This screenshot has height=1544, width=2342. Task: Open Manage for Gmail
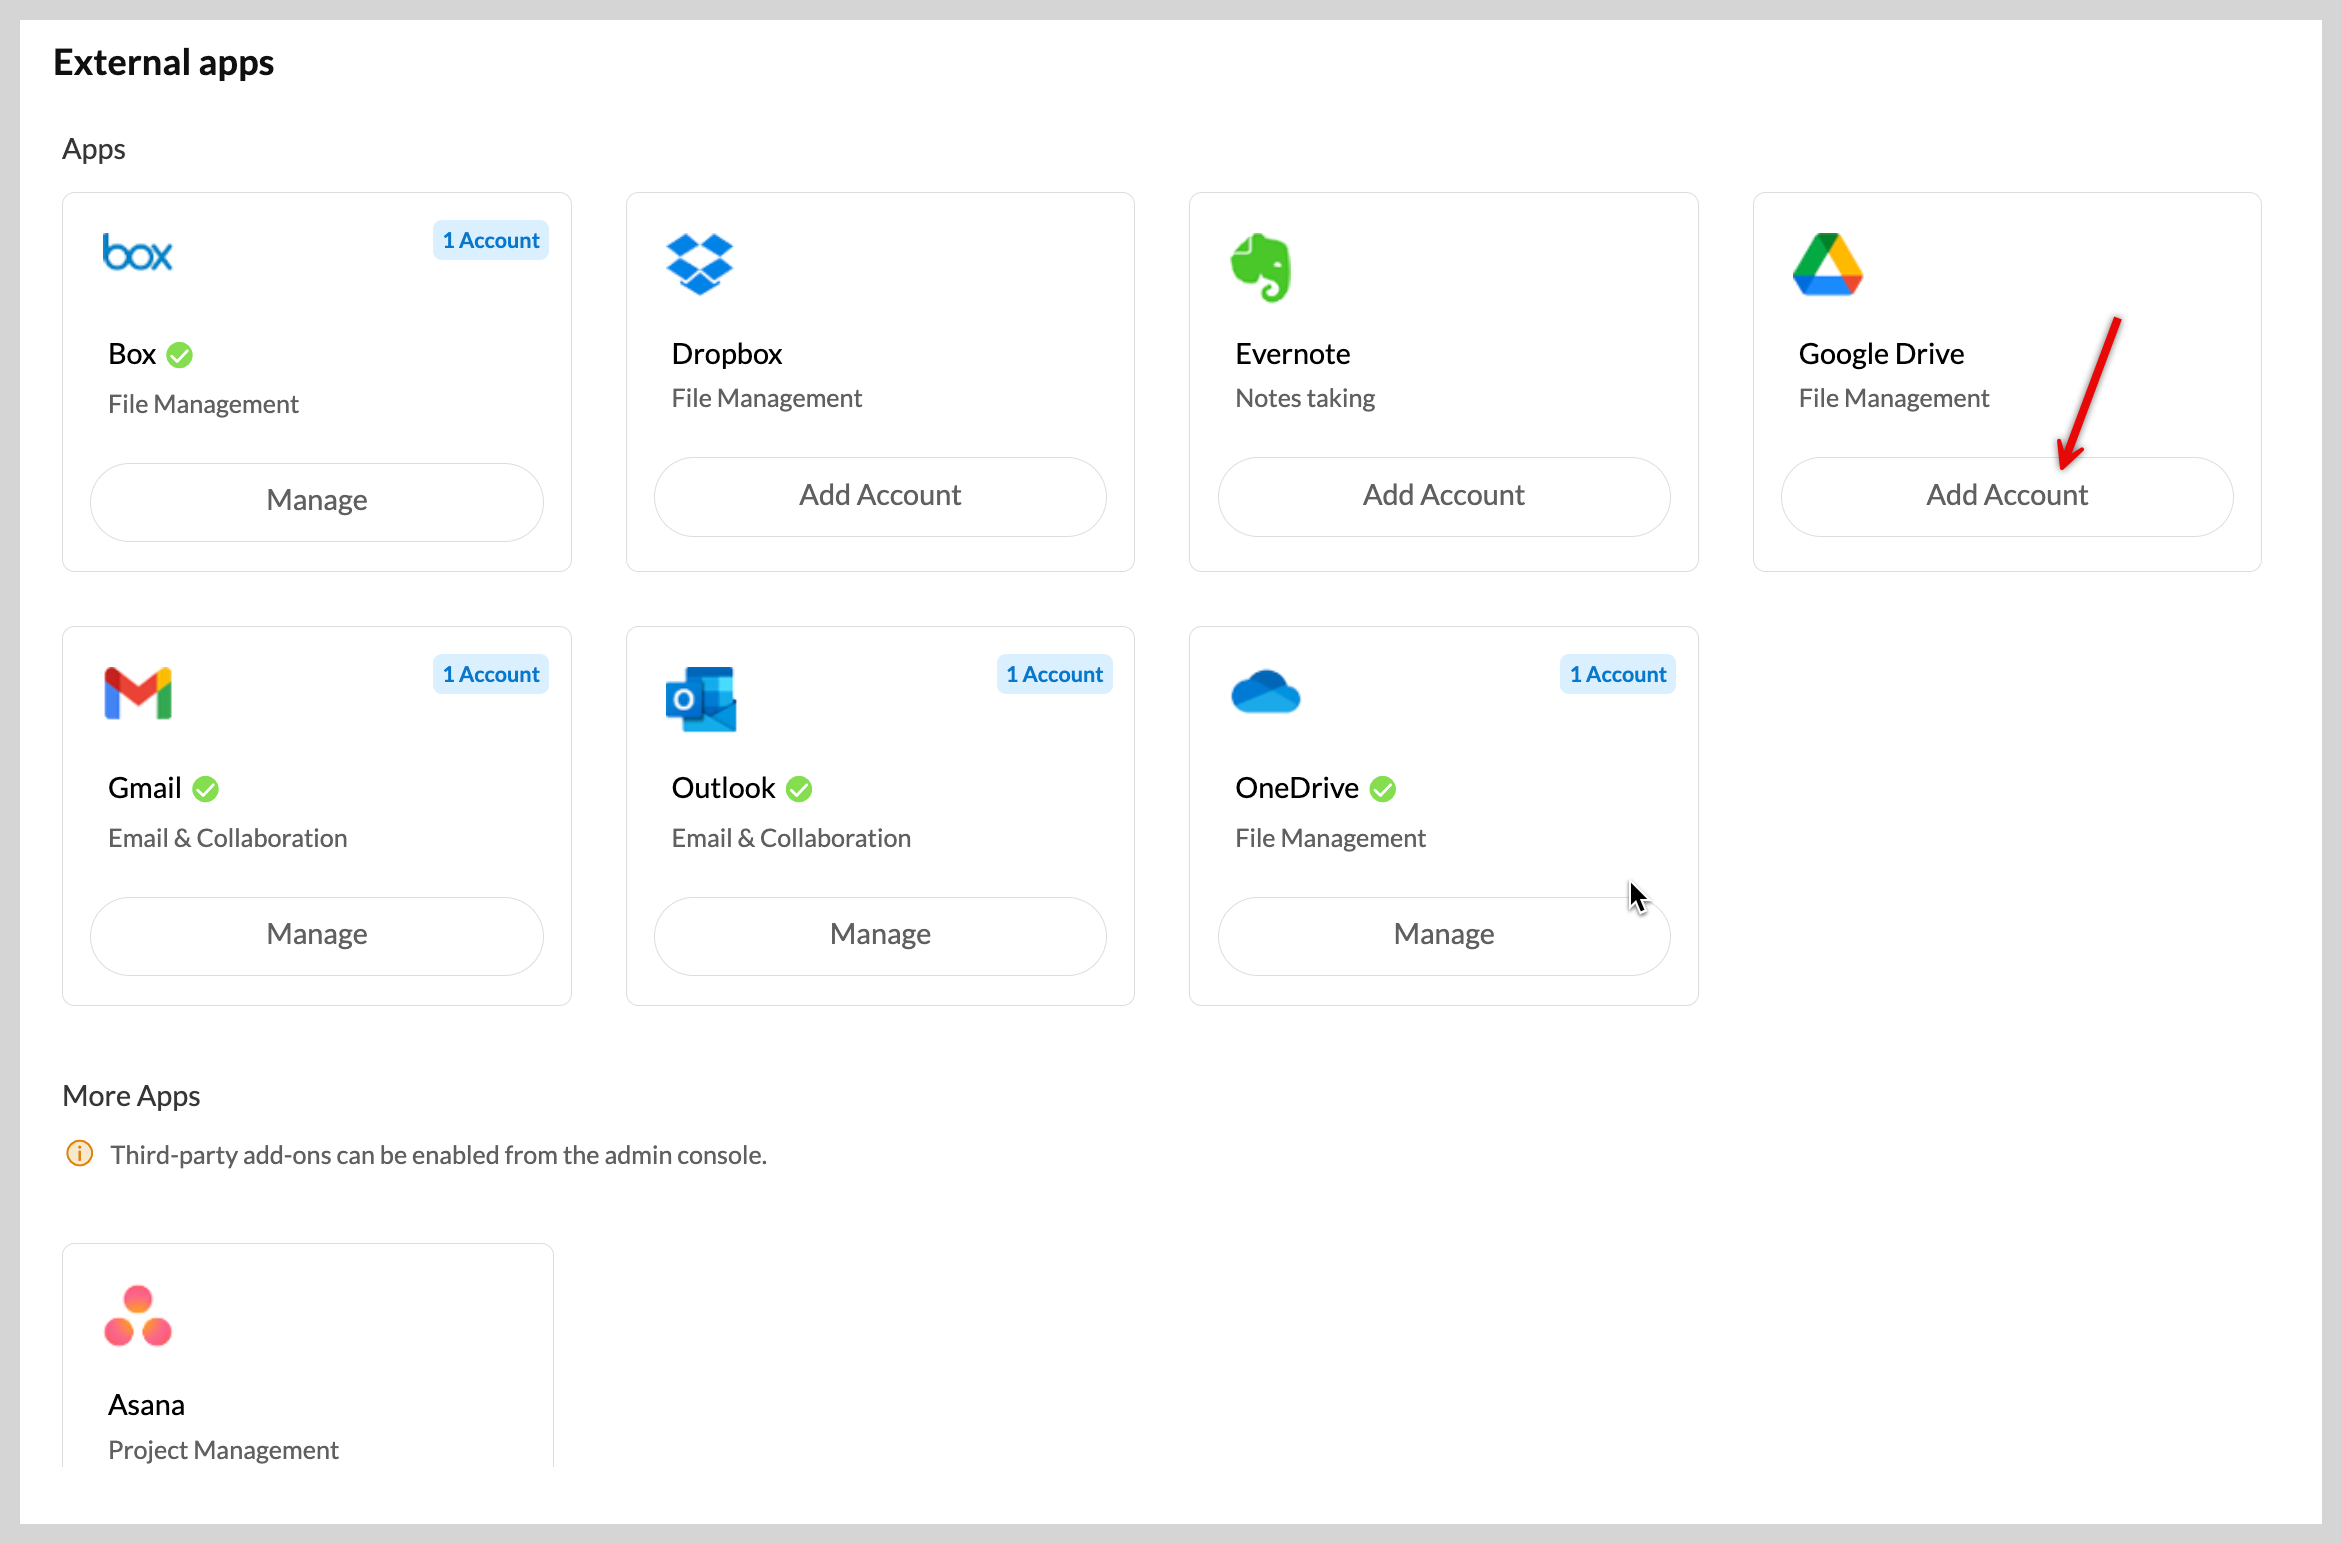pyautogui.click(x=317, y=935)
